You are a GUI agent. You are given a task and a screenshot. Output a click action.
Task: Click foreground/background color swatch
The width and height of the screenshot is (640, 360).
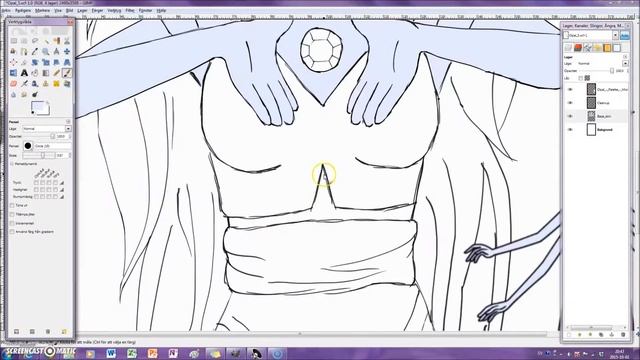pos(40,109)
